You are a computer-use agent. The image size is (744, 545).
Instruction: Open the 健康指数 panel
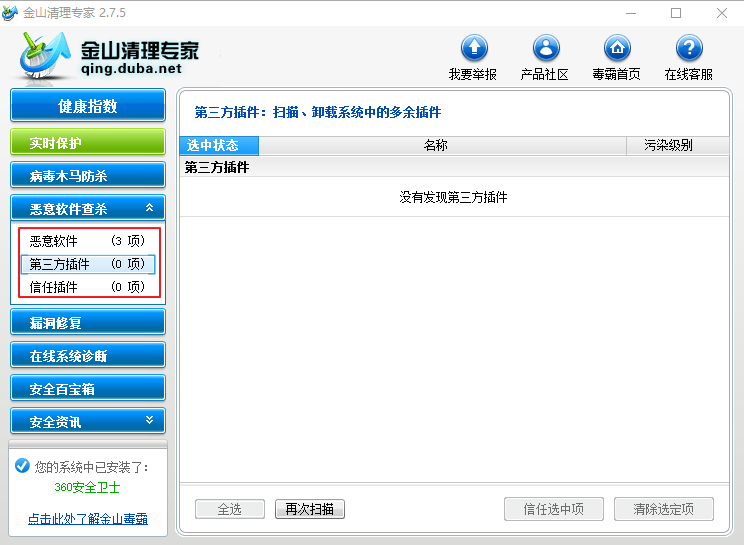(x=88, y=105)
